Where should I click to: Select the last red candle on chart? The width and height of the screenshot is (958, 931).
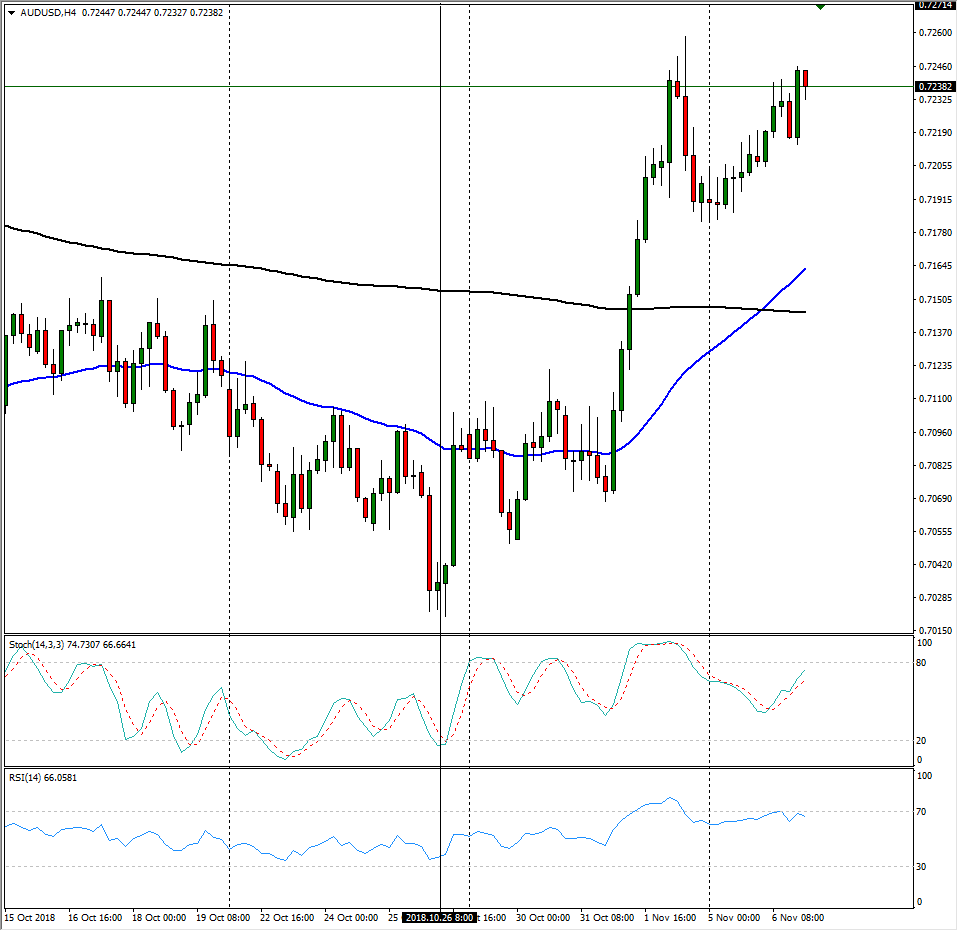click(805, 78)
